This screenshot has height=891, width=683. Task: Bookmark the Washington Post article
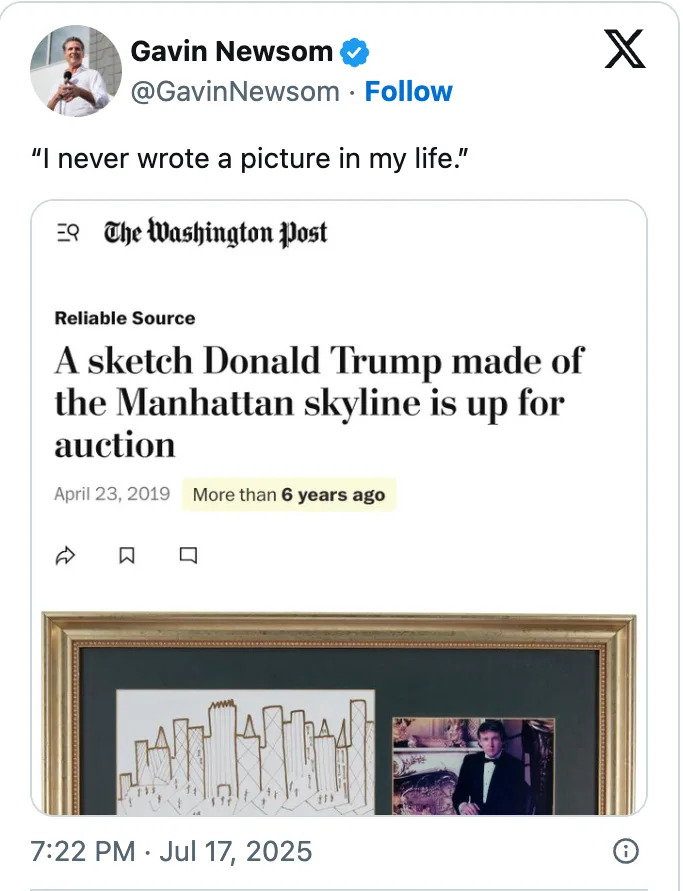pyautogui.click(x=127, y=556)
